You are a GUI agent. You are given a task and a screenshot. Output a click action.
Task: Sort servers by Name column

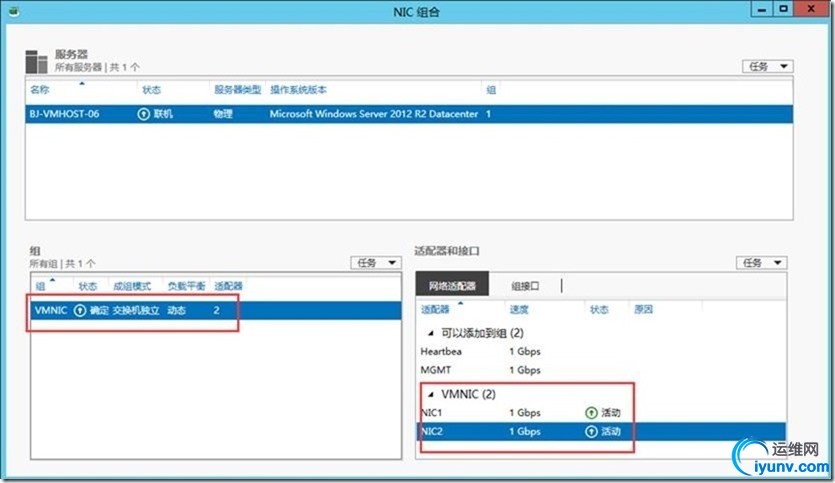[x=40, y=89]
